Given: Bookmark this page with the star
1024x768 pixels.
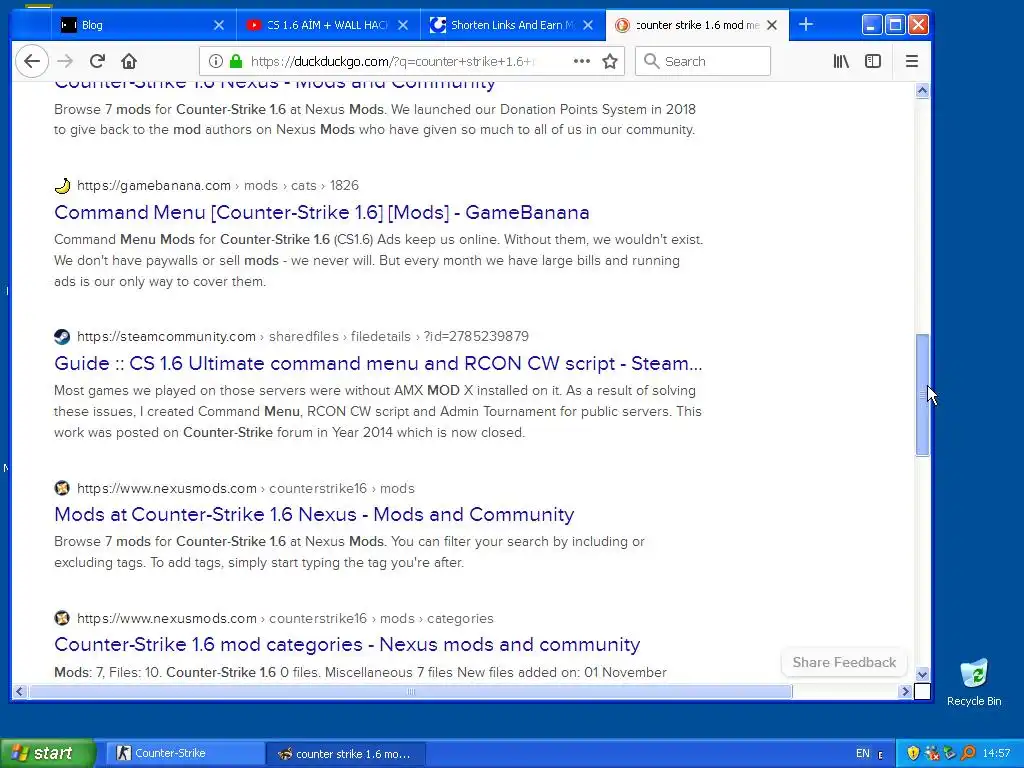Looking at the screenshot, I should pyautogui.click(x=610, y=61).
